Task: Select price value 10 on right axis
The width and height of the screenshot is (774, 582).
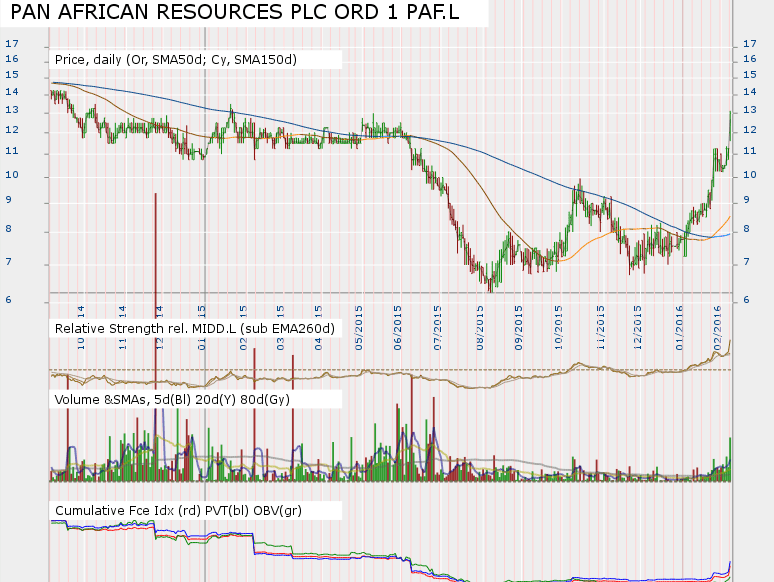Action: 750,174
